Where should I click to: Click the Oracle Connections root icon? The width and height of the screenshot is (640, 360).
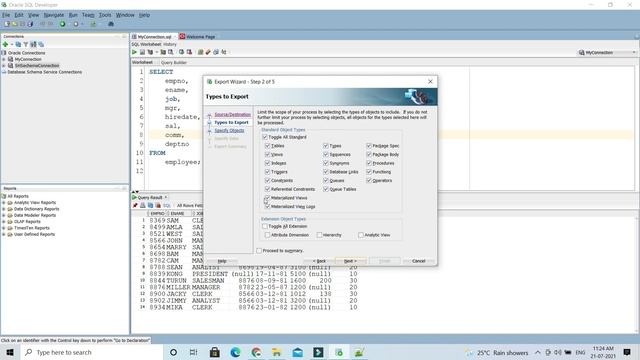click(4, 53)
